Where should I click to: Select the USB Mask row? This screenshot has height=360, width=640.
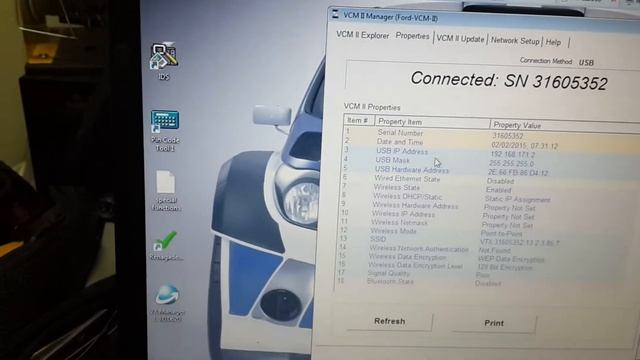pyautogui.click(x=491, y=162)
